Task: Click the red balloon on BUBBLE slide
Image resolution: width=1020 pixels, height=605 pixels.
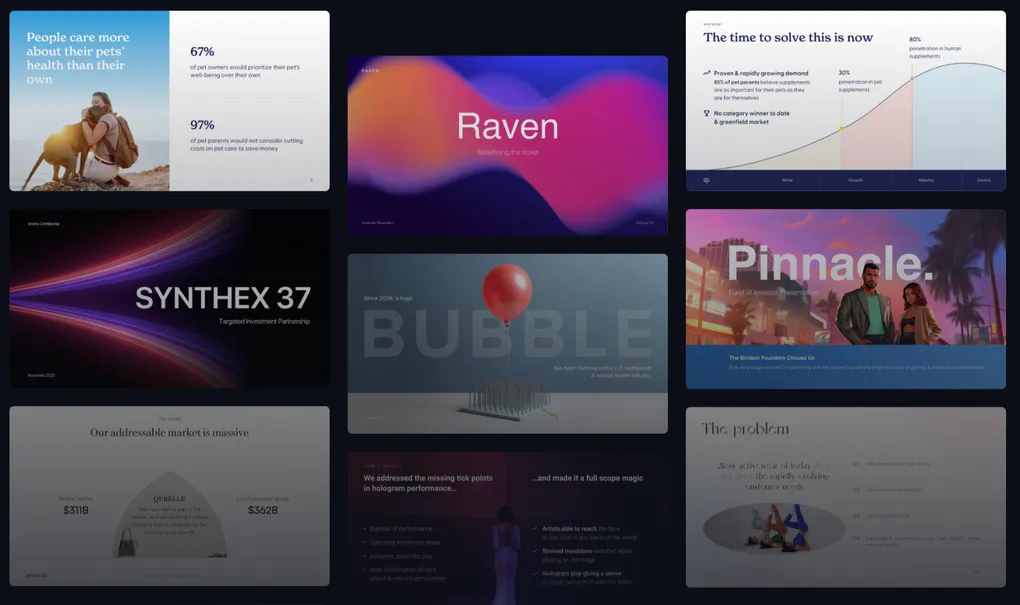Action: [x=507, y=293]
